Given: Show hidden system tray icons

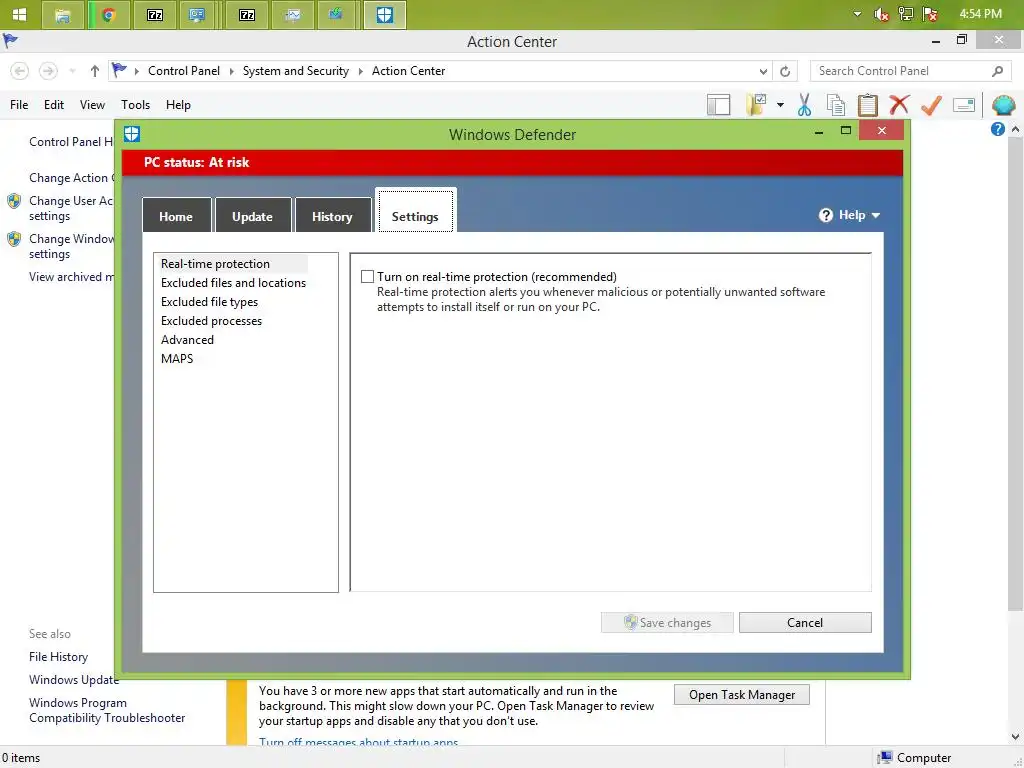Looking at the screenshot, I should [857, 14].
